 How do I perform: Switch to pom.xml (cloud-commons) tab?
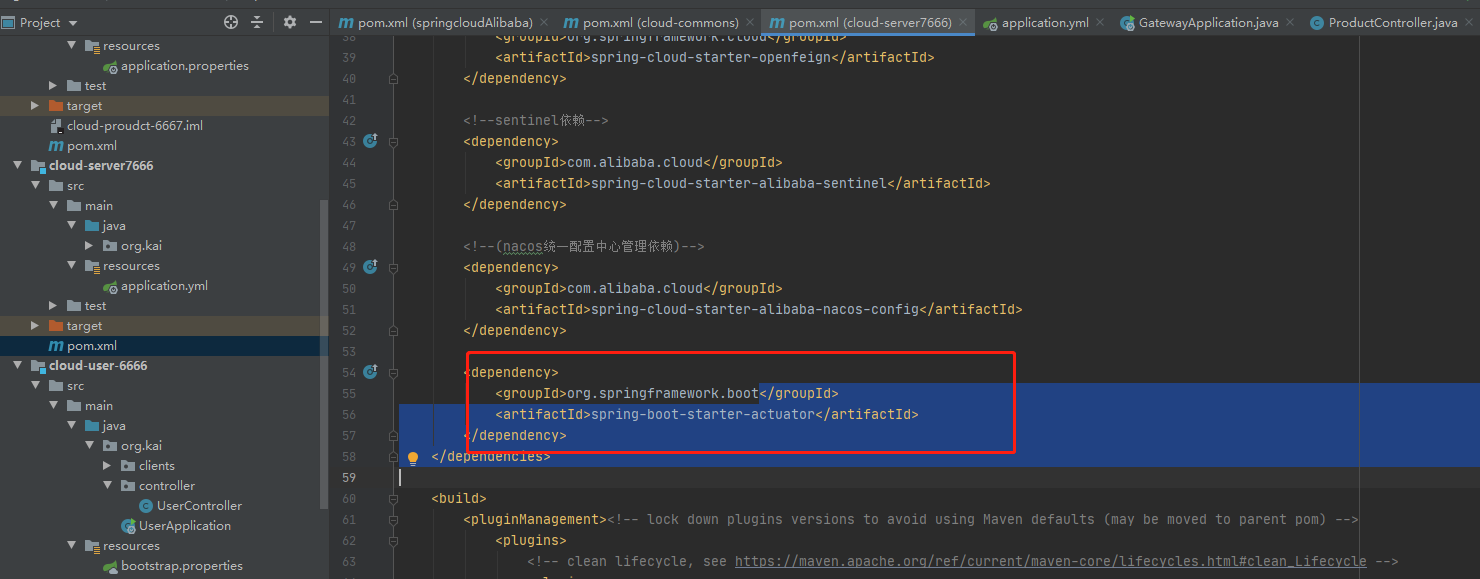661,22
